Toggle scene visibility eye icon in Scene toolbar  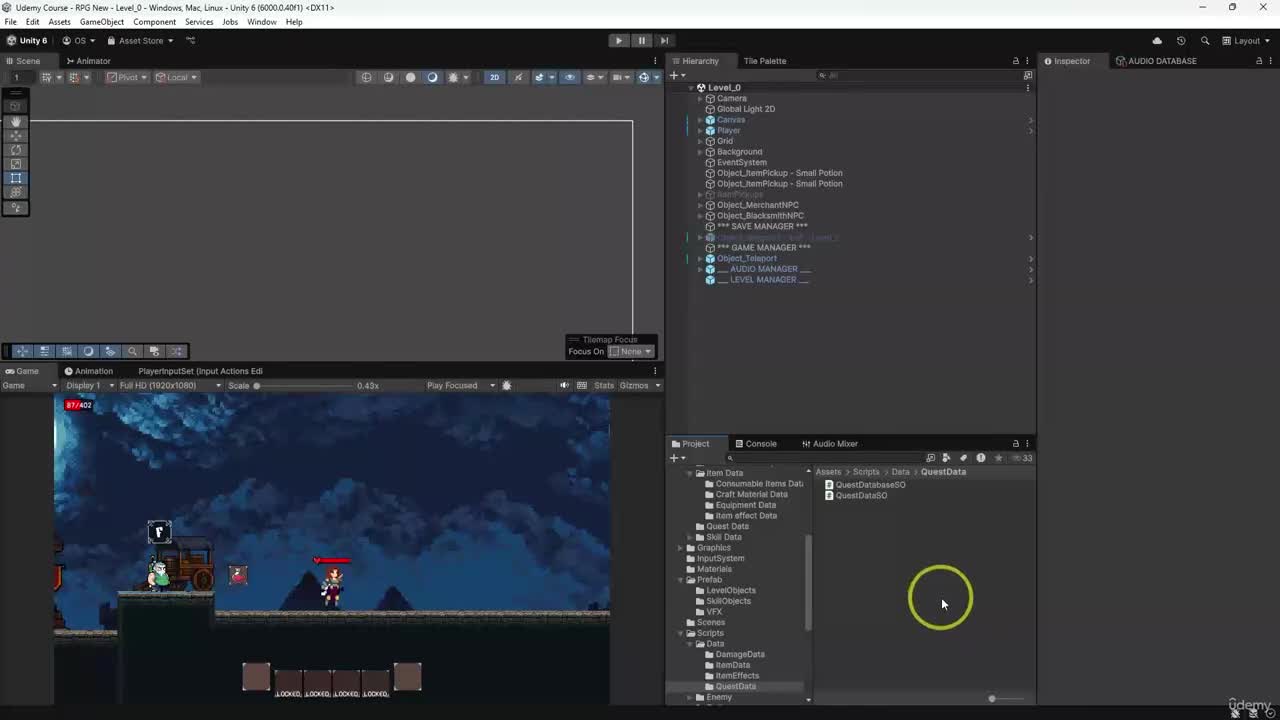tap(570, 77)
